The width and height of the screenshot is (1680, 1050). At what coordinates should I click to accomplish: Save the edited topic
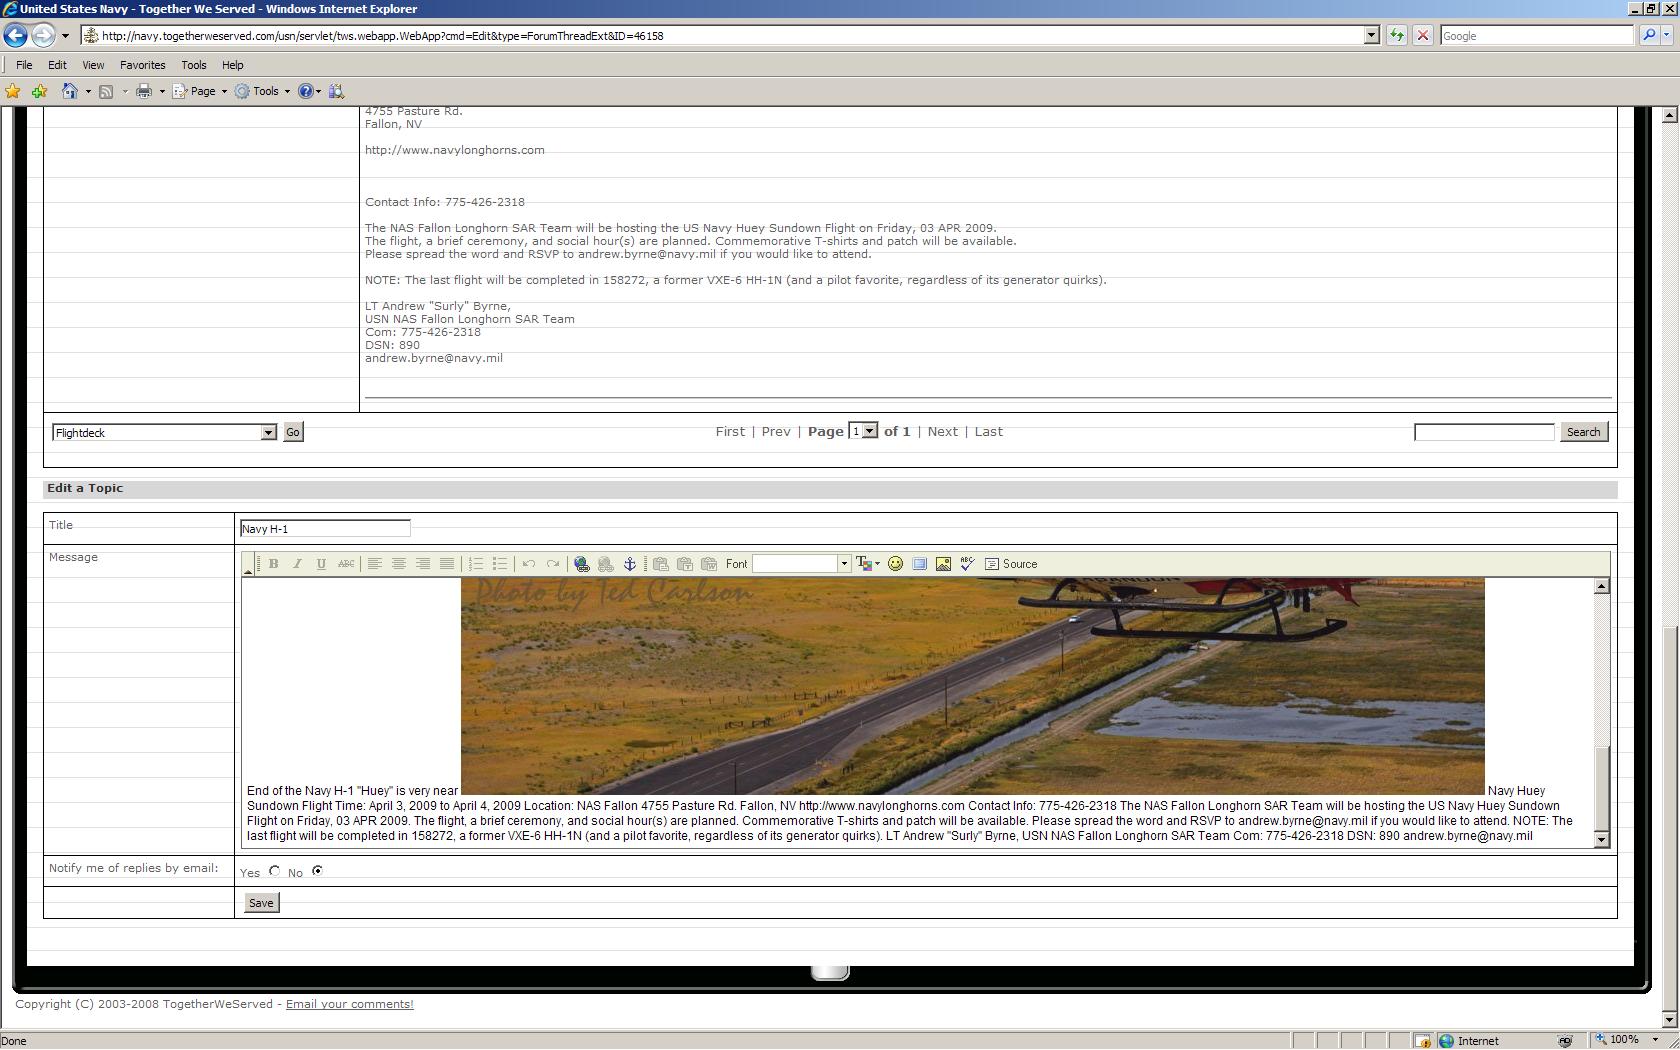click(261, 903)
